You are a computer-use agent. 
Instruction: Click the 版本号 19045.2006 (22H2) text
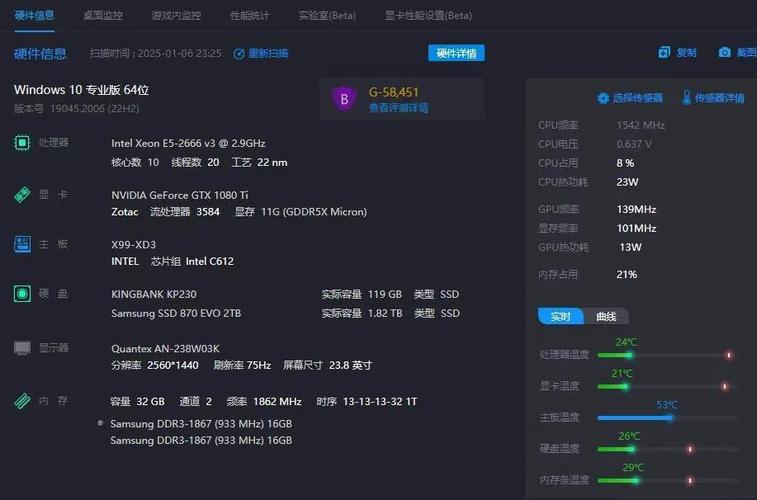pos(76,108)
